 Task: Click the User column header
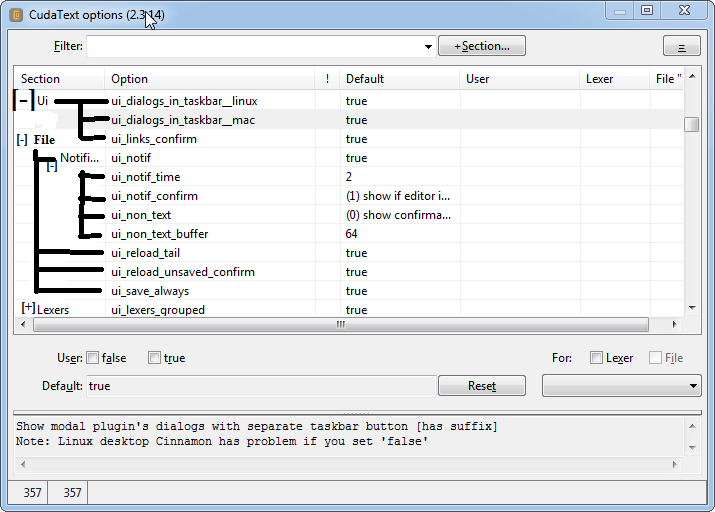click(520, 78)
